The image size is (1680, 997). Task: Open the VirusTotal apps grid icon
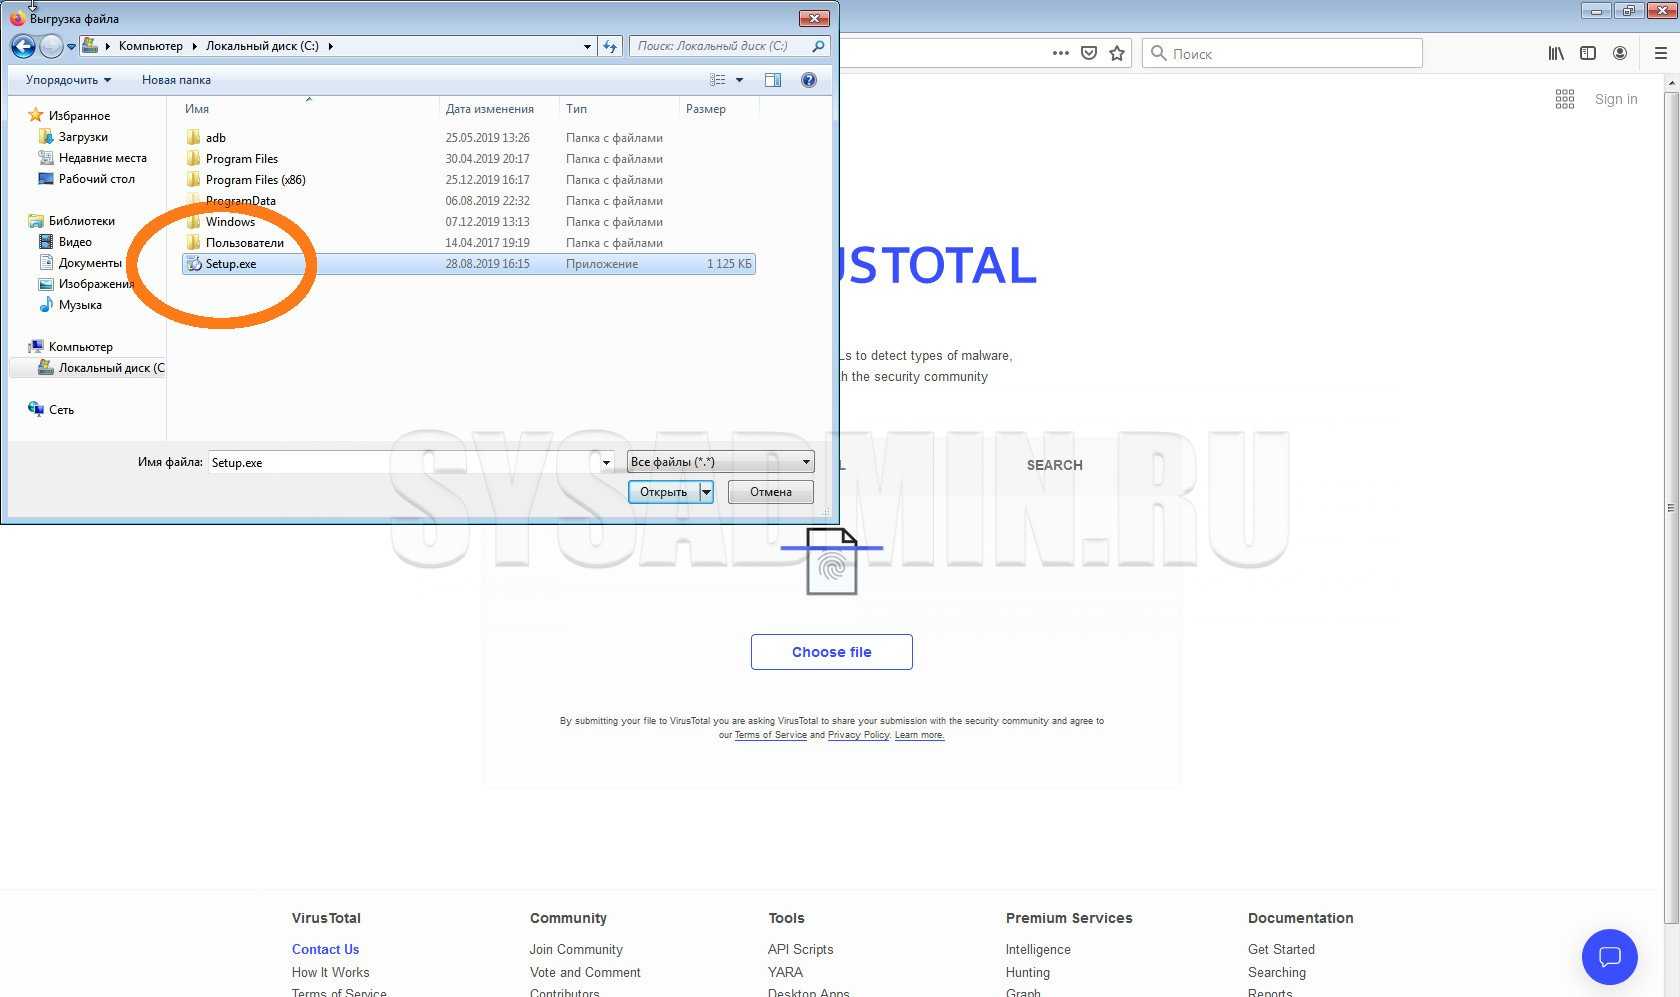point(1565,99)
